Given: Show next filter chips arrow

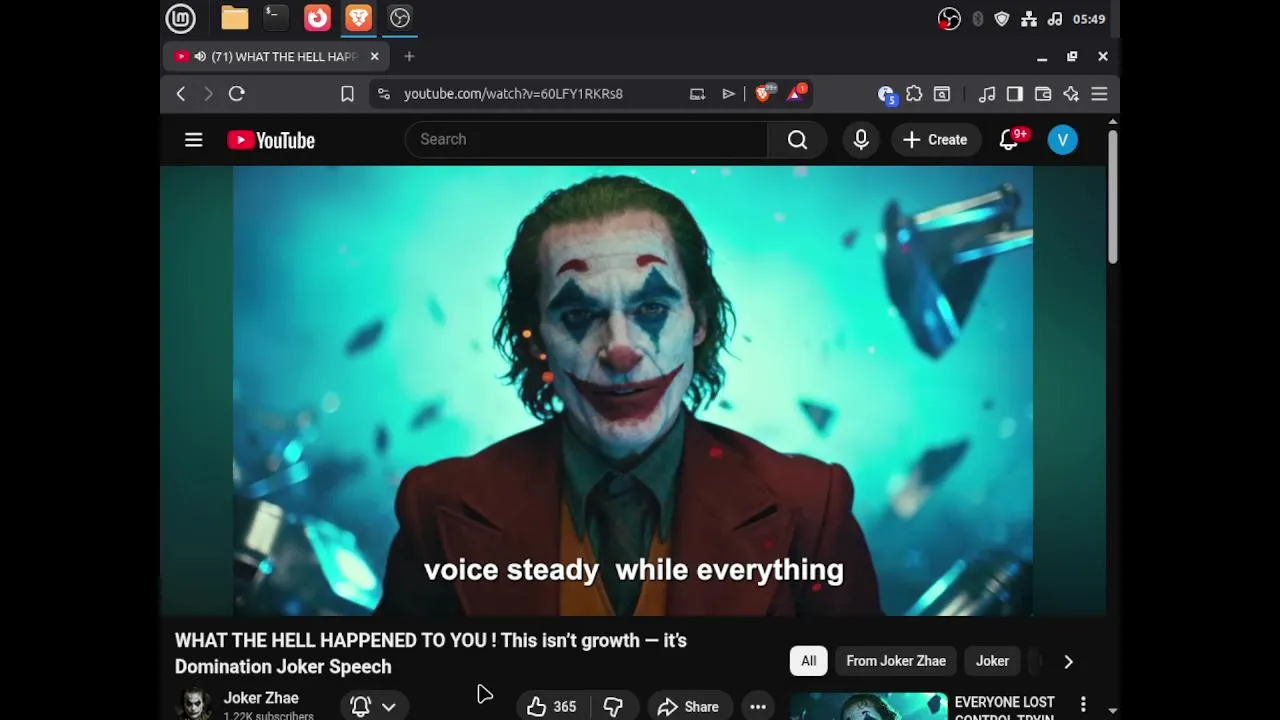Looking at the screenshot, I should 1068,661.
